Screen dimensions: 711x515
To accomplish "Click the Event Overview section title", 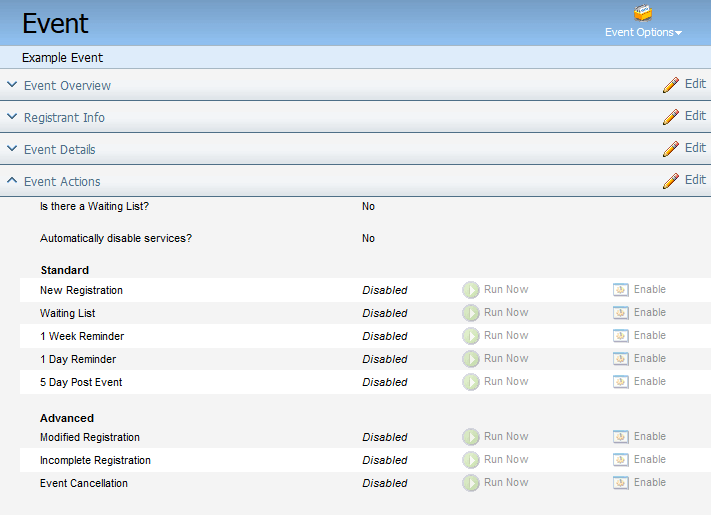I will pos(67,86).
